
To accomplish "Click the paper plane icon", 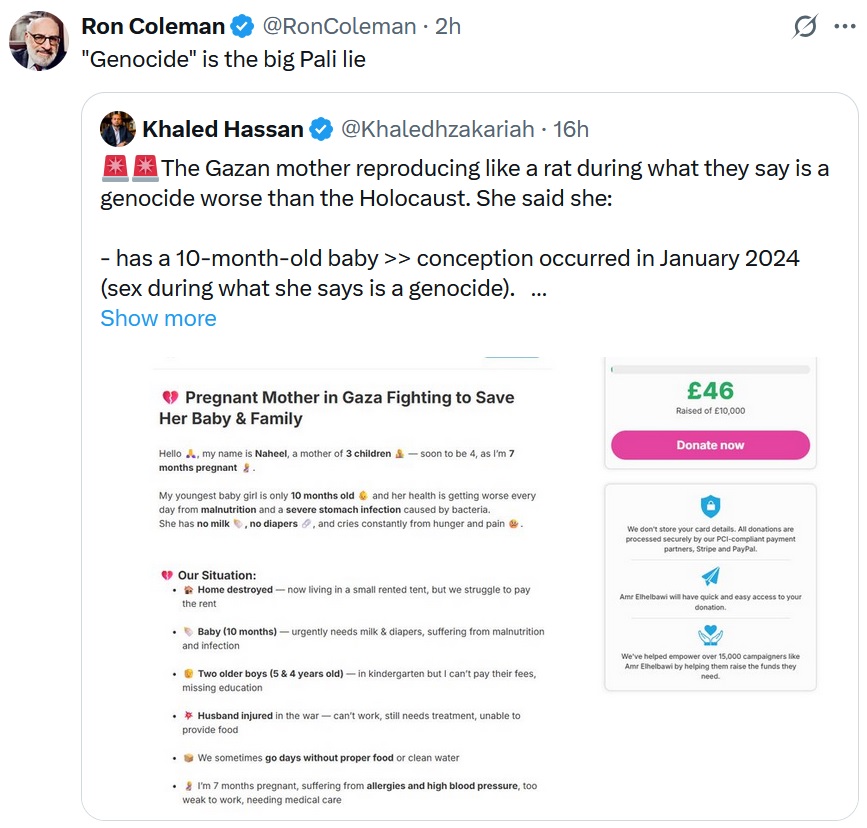I will 711,576.
